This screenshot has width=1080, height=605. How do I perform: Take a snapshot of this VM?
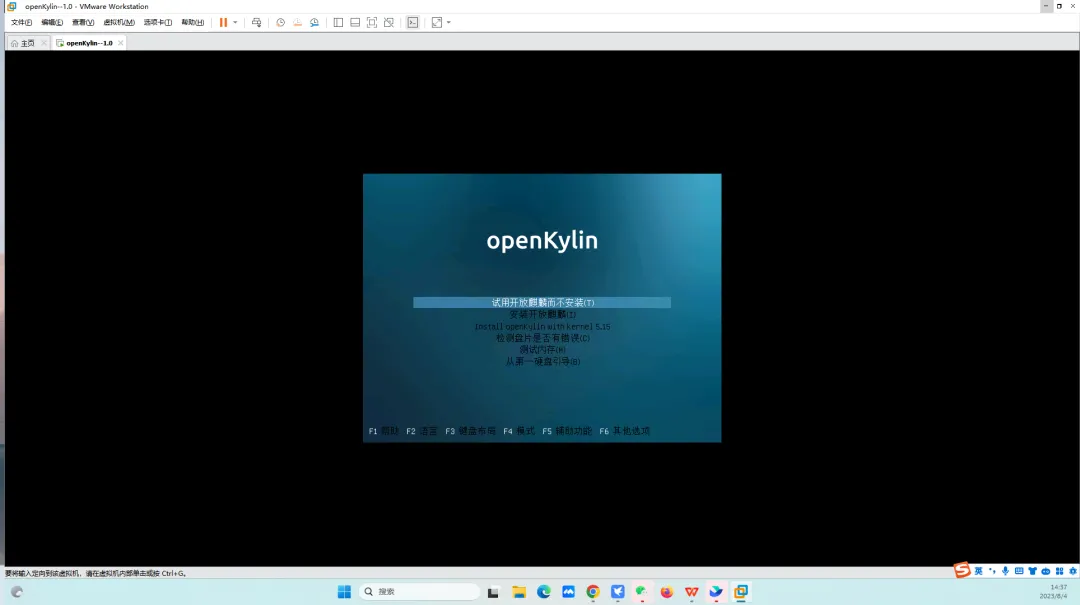point(280,23)
